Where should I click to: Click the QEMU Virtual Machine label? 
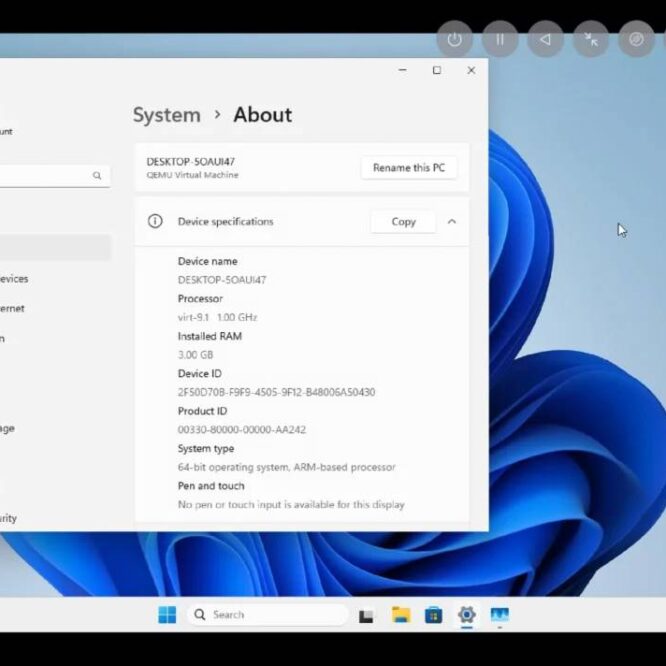coord(192,175)
